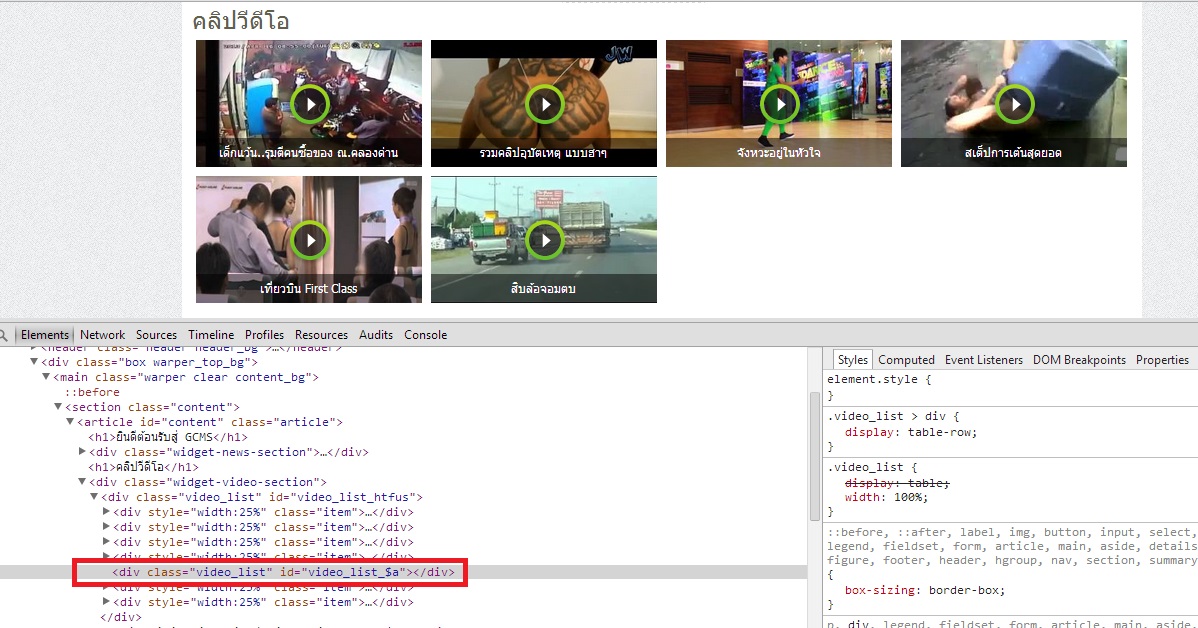Collapse the 'widget-video-section' div node

pos(82,482)
